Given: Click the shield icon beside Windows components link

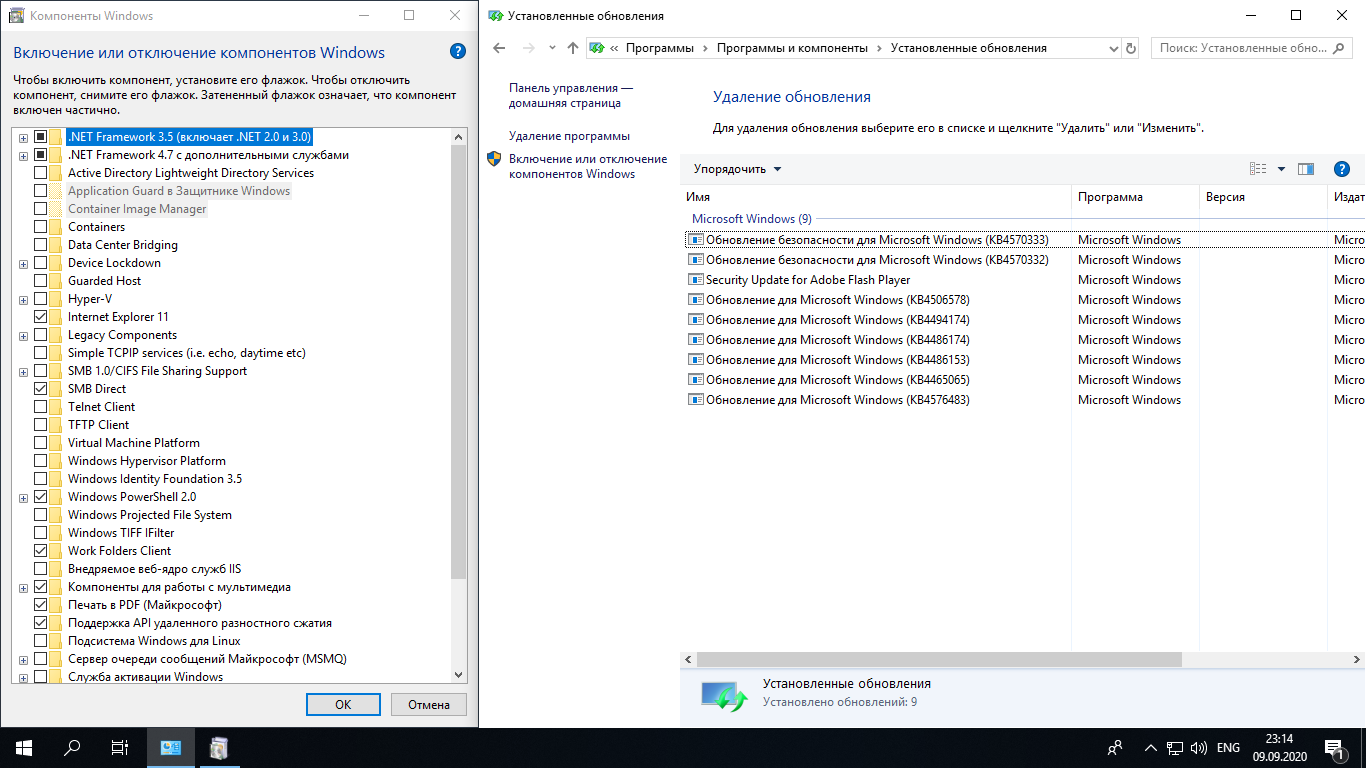Looking at the screenshot, I should point(494,159).
